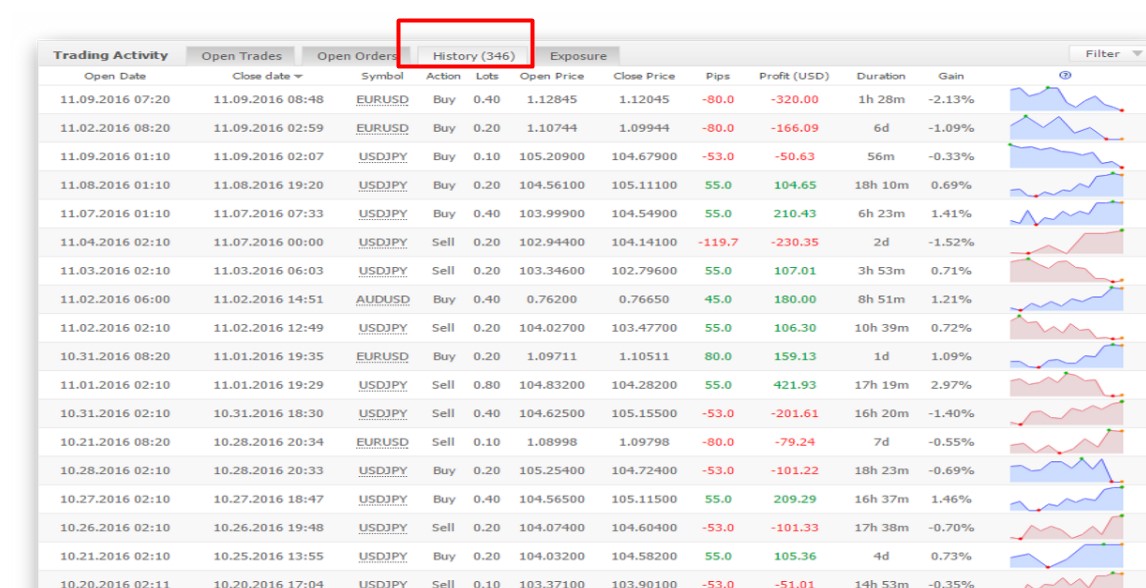This screenshot has width=1146, height=588.
Task: Open USDJPY link for trade opened 11.04.2016 02:10
Action: pos(383,242)
